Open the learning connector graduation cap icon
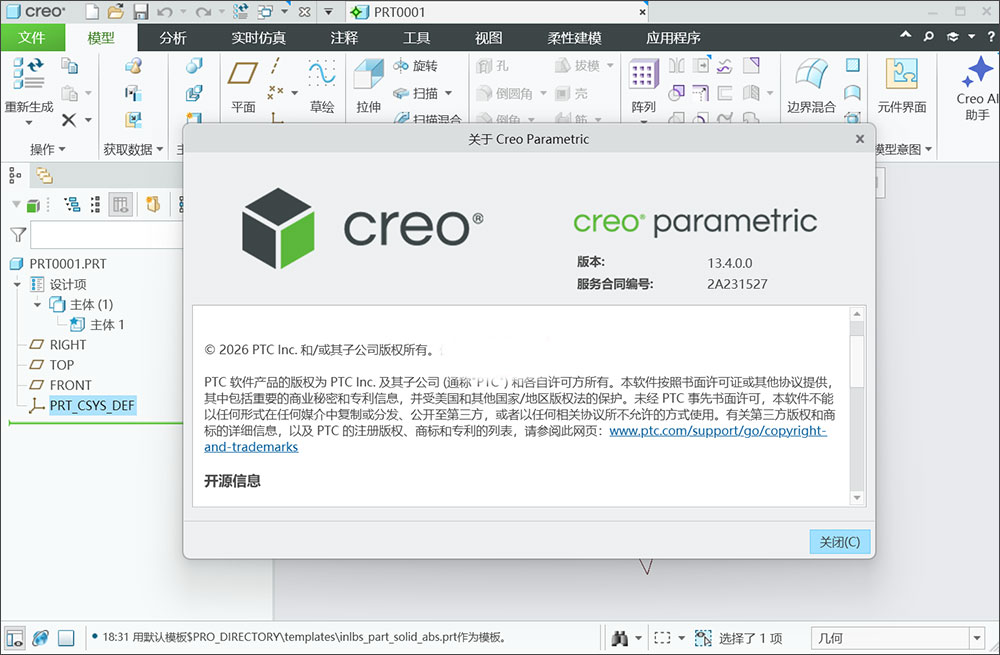The image size is (1000, 655). tap(953, 37)
